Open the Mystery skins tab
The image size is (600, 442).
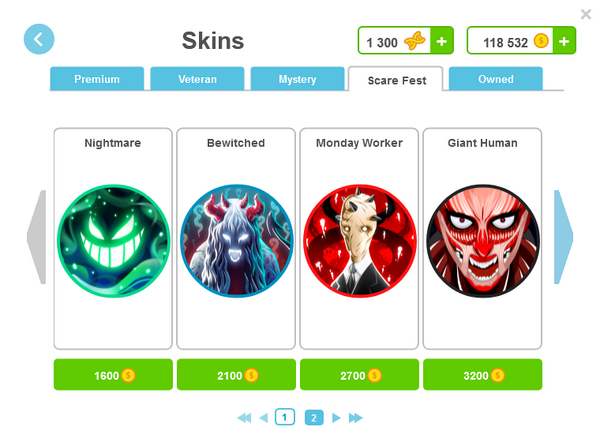tap(297, 79)
